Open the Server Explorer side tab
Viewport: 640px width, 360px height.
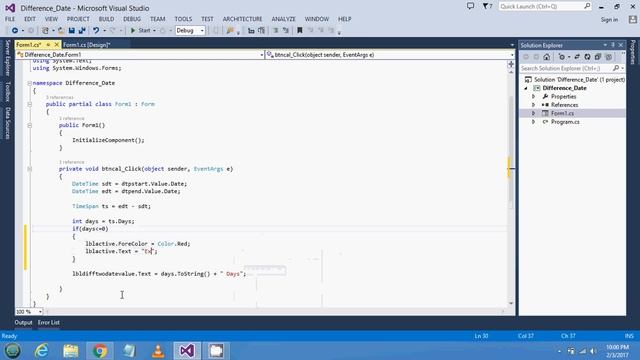[7, 58]
